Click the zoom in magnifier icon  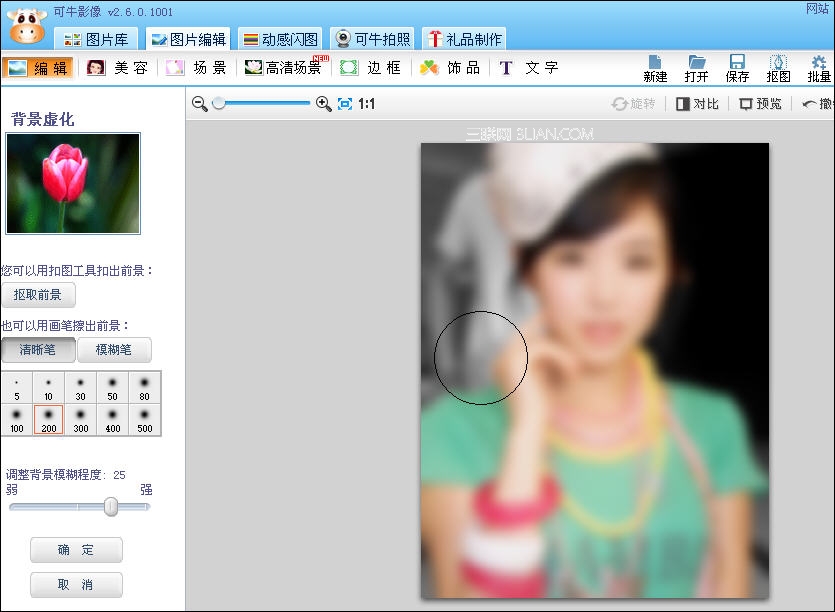pos(323,104)
